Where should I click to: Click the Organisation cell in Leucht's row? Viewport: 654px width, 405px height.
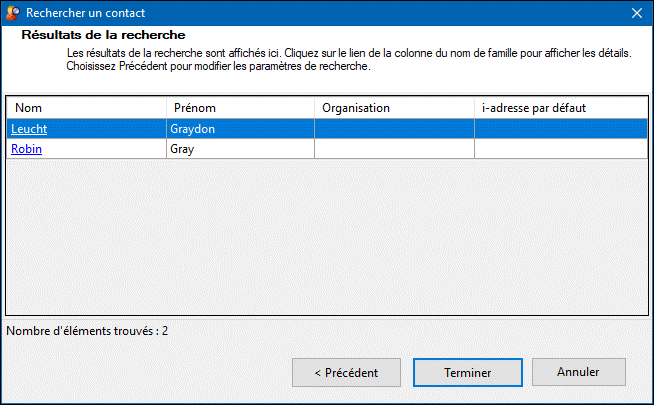[394, 129]
